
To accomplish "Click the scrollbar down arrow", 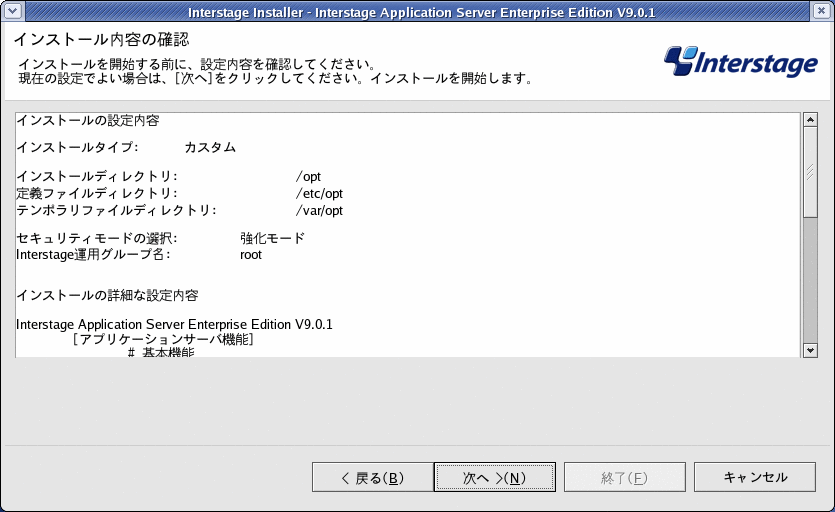I will coord(810,350).
